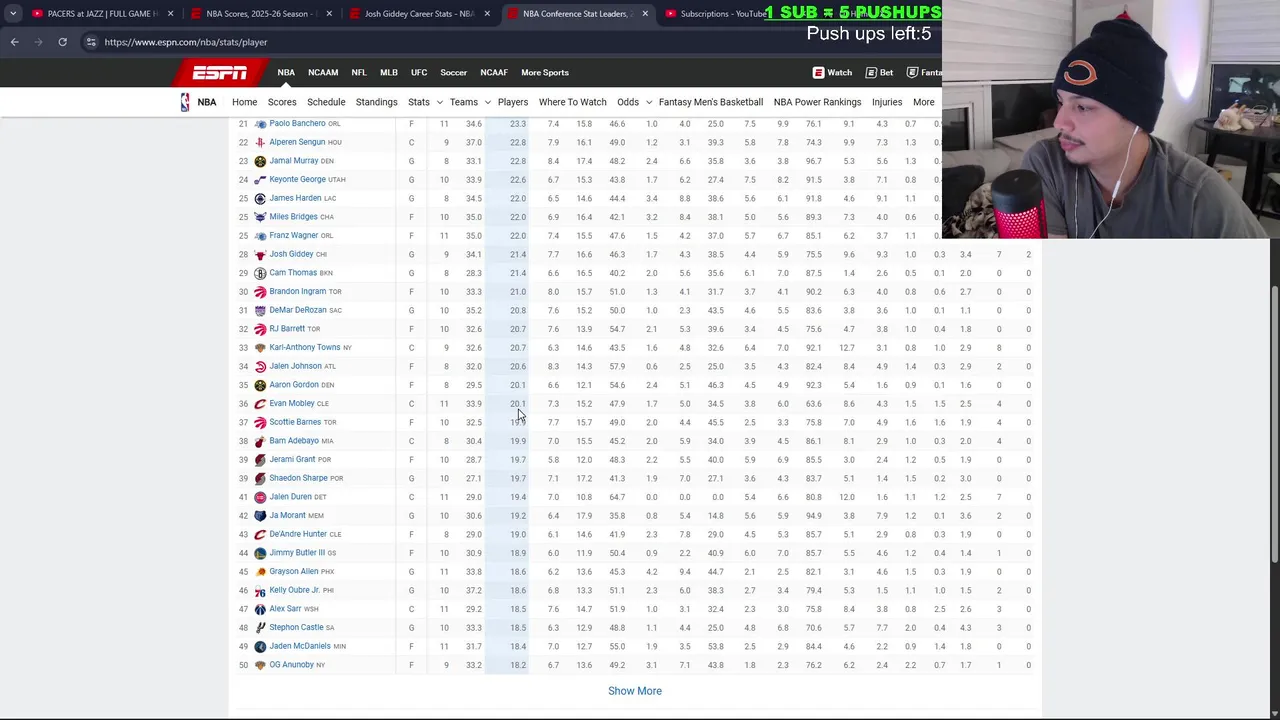Click the Heat logo beside Bam Adebayo
Screen dimensions: 1280x720
point(260,441)
